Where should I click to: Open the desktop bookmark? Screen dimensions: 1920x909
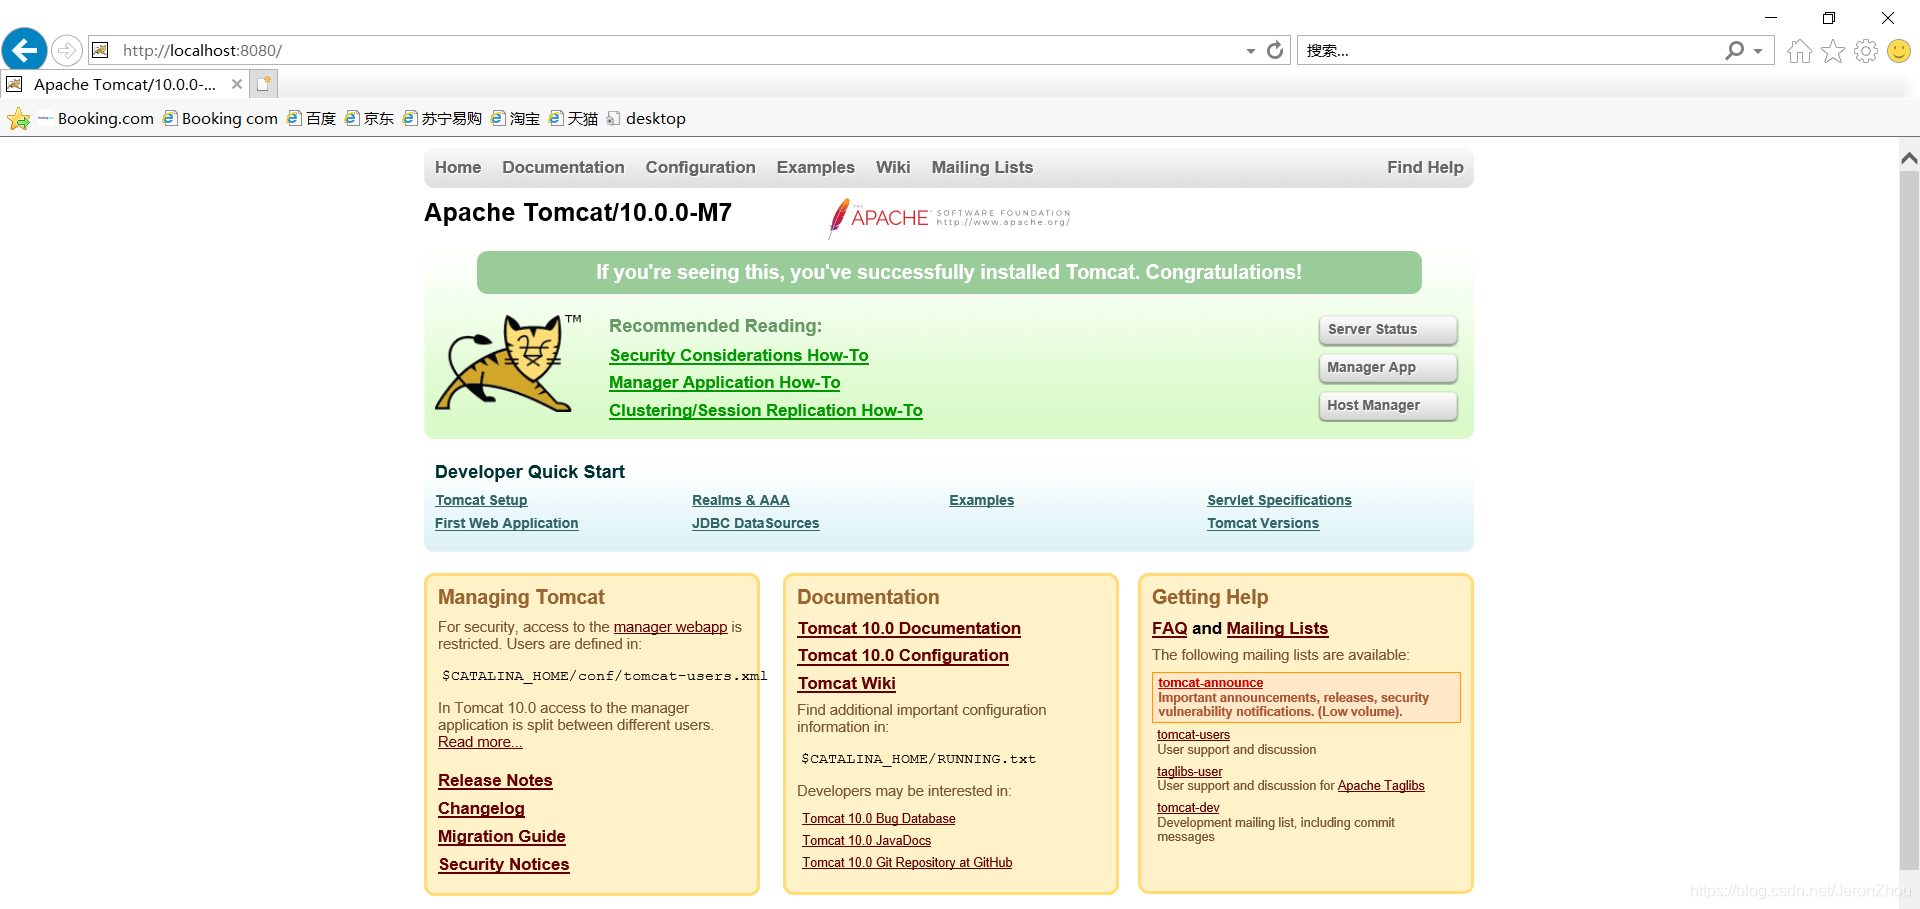(x=646, y=119)
